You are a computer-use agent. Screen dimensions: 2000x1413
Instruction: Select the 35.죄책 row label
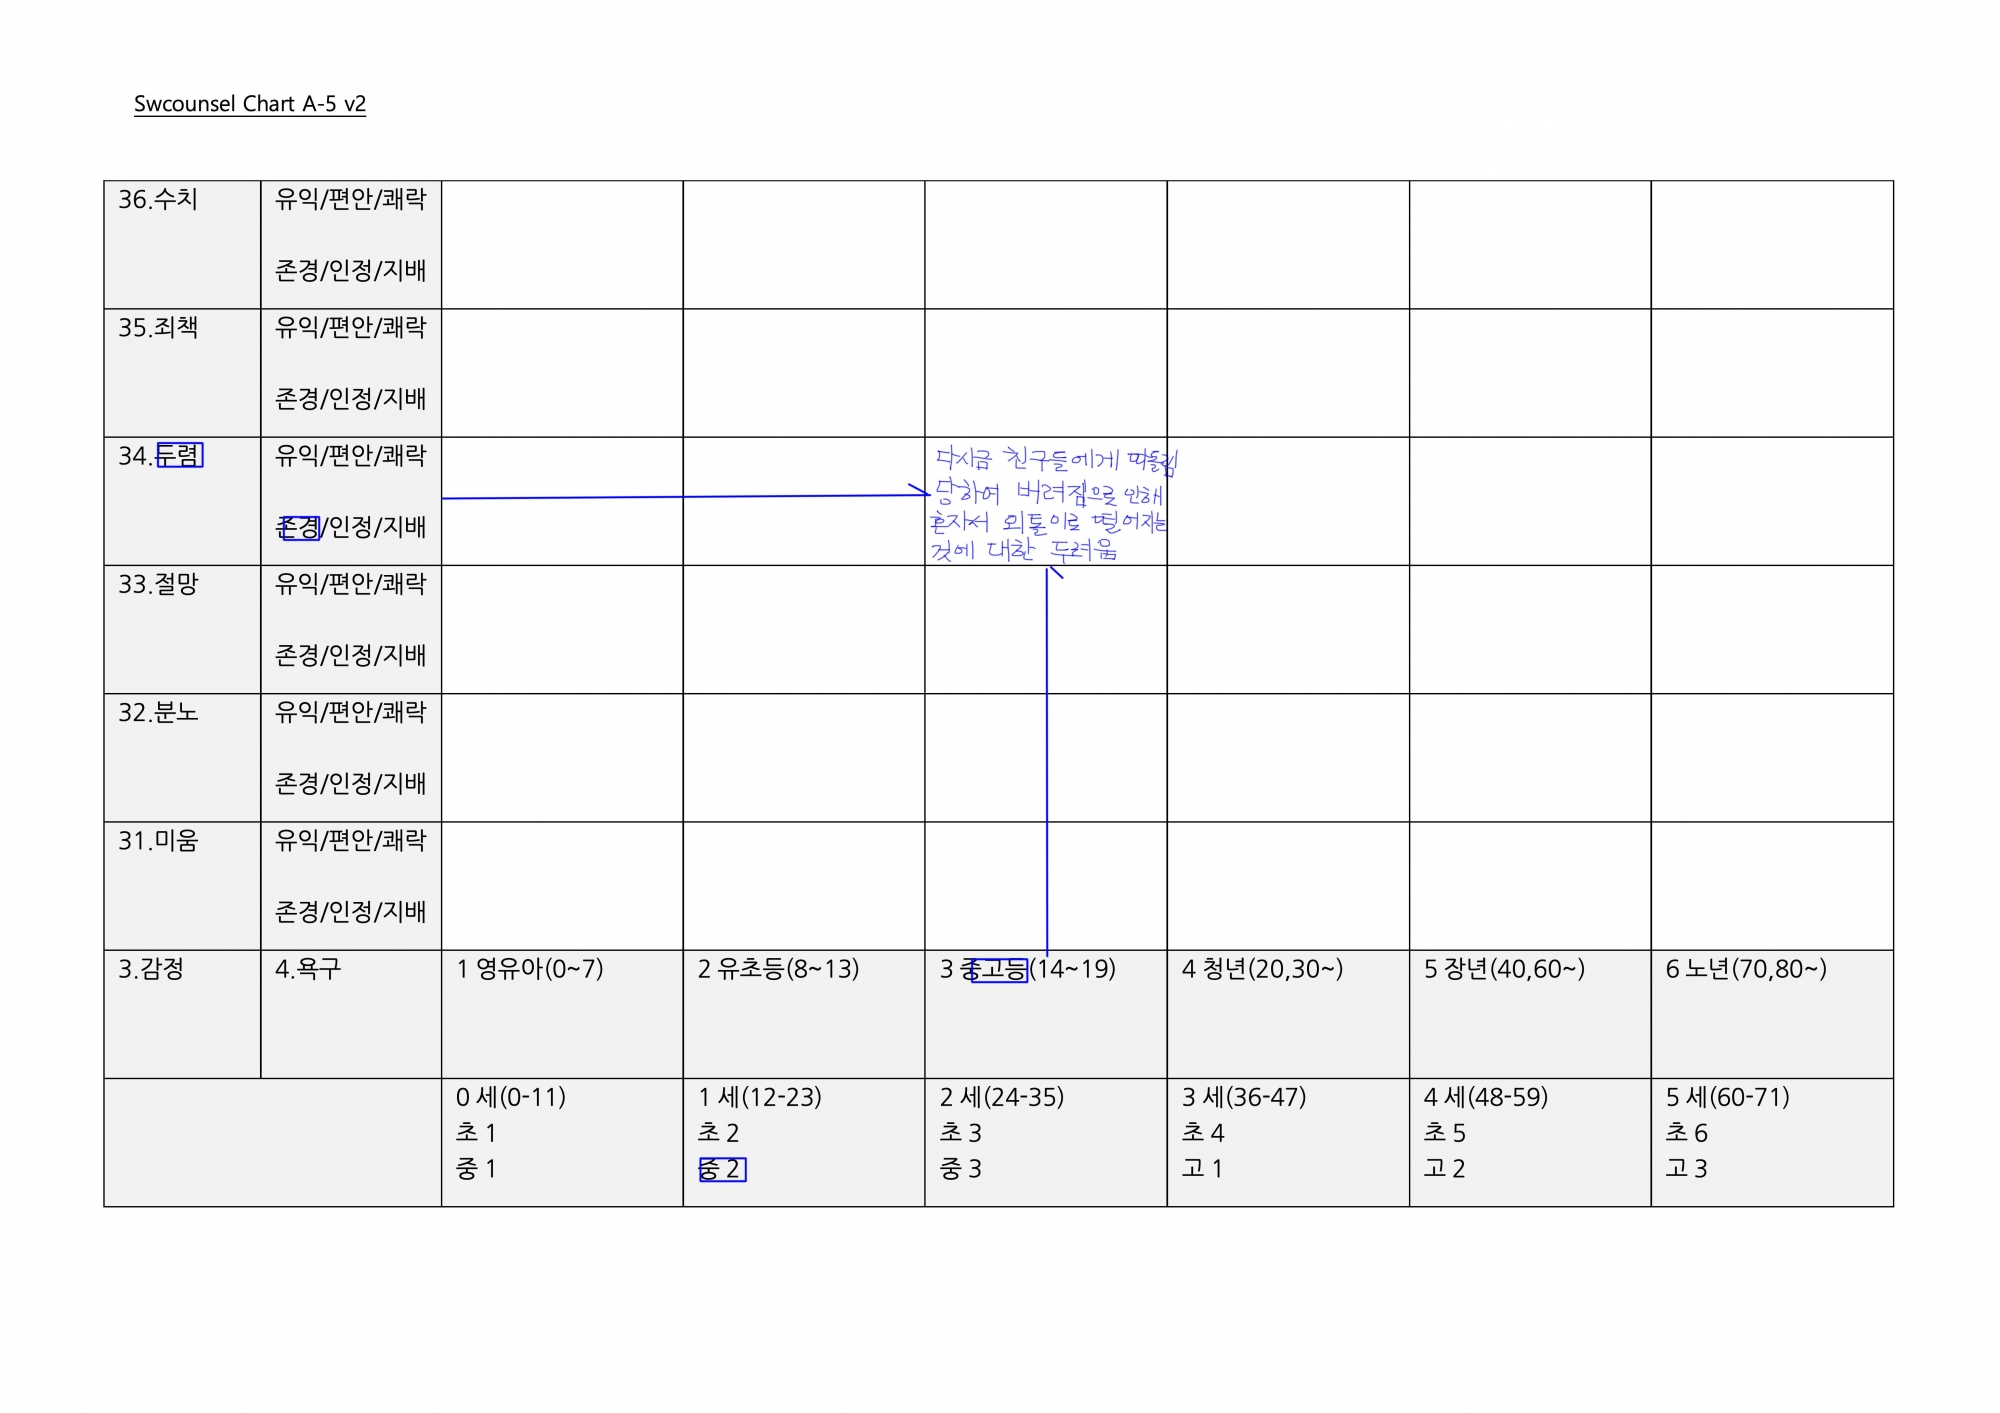158,328
